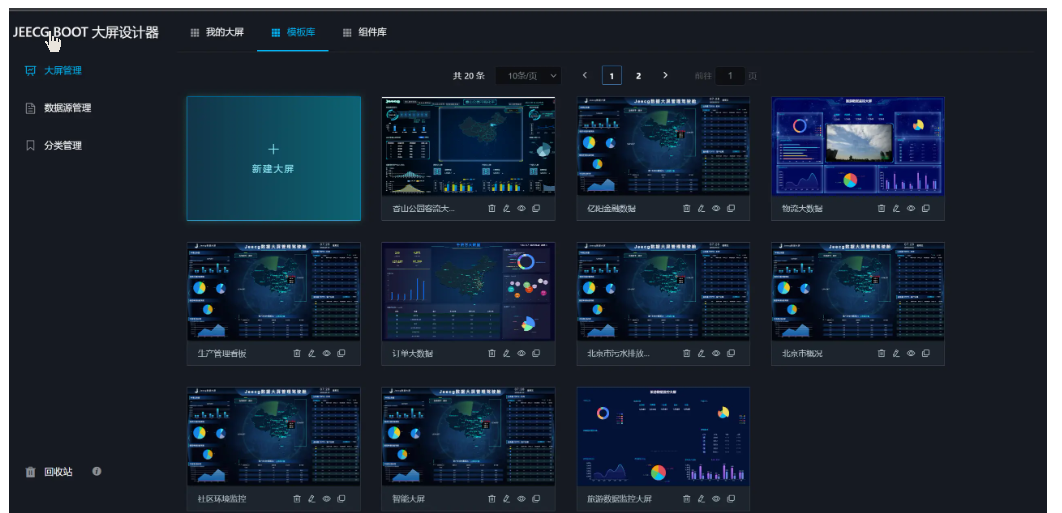Image resolution: width=1062 pixels, height=513 pixels.
Task: Preview the 香山公园客流大... template
Action: pyautogui.click(x=522, y=209)
